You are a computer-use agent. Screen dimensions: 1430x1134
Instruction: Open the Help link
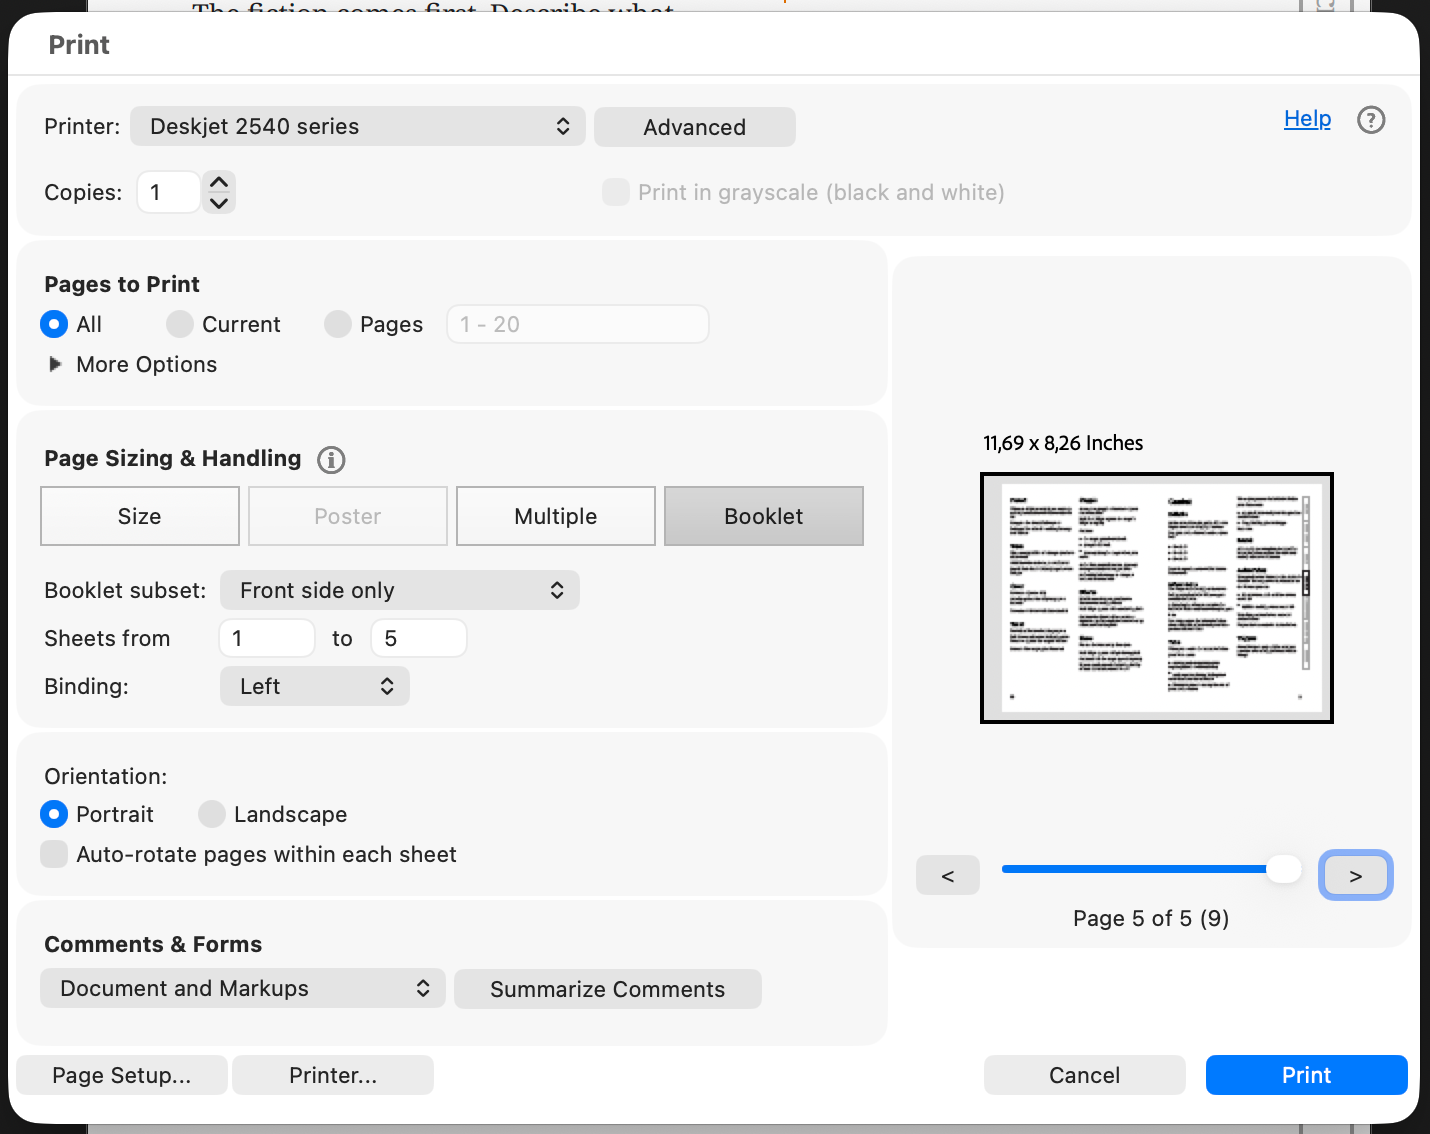tap(1308, 119)
